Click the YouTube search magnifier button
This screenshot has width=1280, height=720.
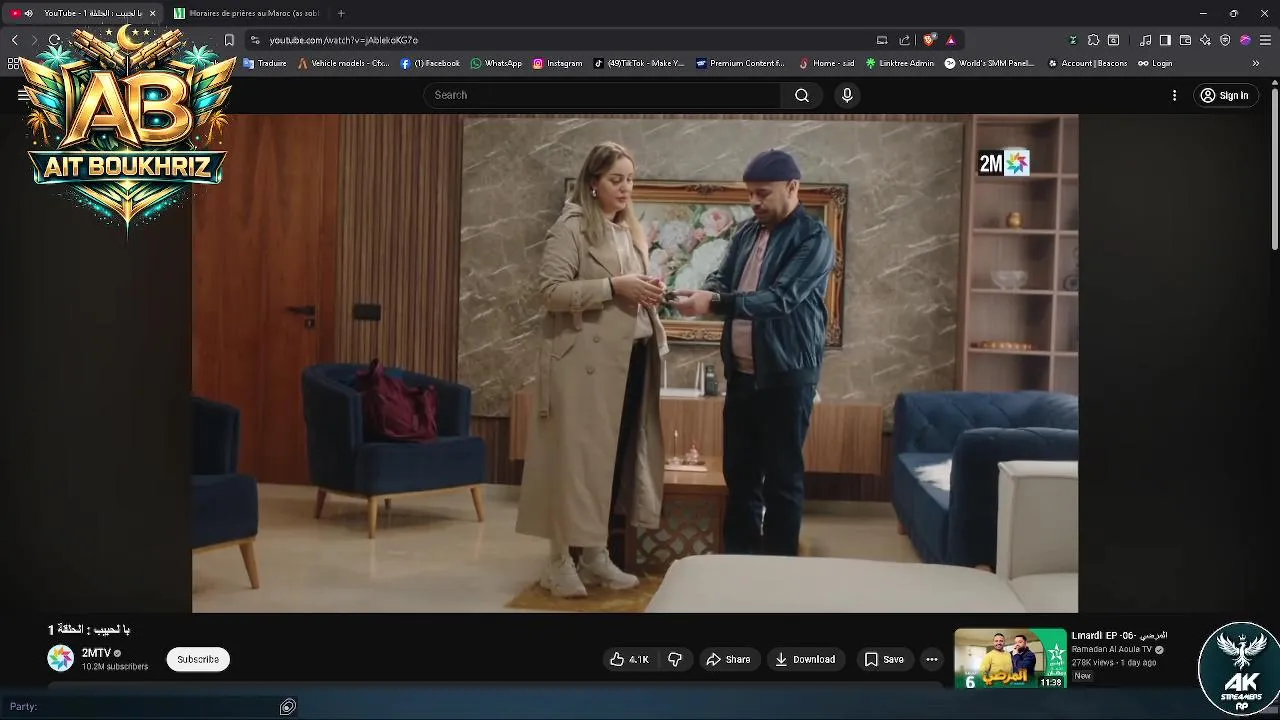coord(802,95)
